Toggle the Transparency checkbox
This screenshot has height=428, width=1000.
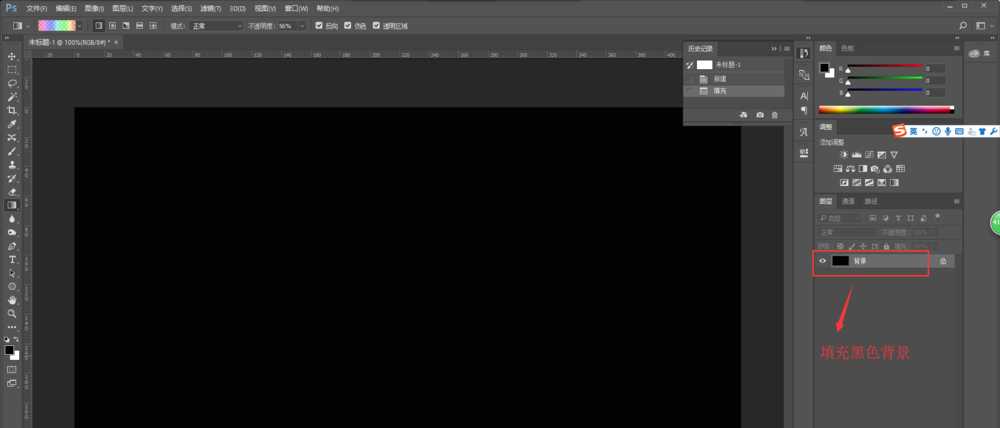[376, 26]
